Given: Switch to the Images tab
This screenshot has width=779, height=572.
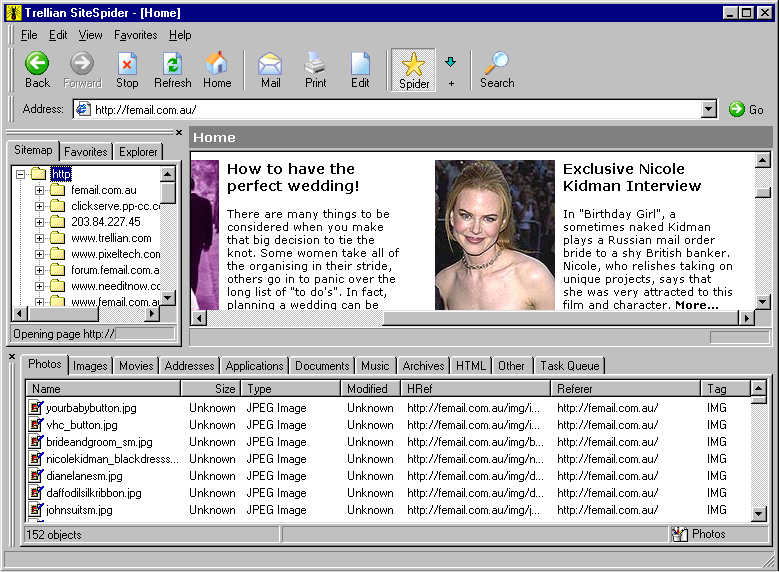Looking at the screenshot, I should (90, 366).
